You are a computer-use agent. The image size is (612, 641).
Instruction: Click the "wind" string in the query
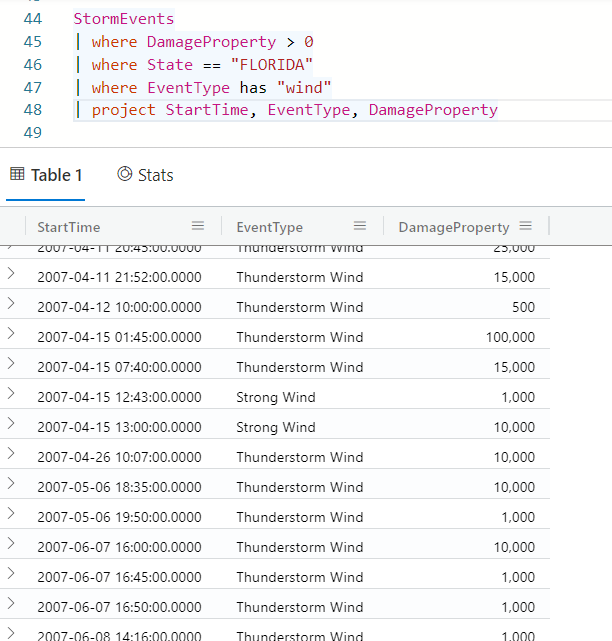[x=304, y=87]
